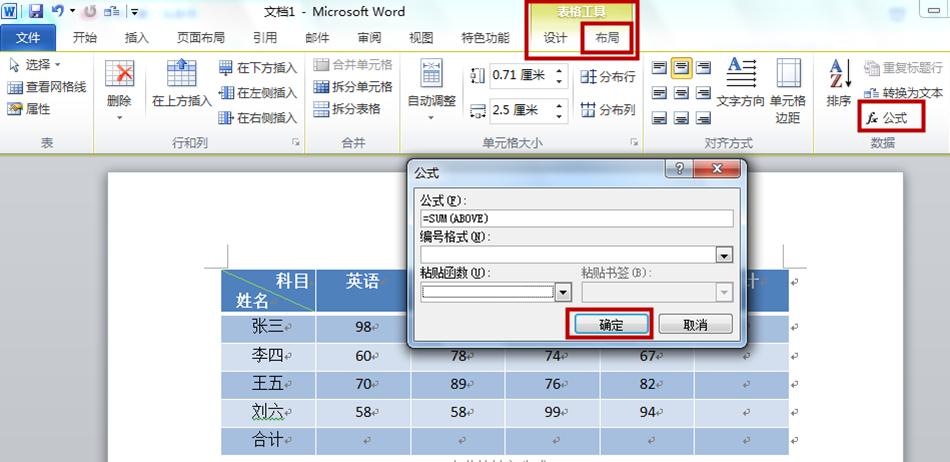Open the 行和列 group dialog launcher
The height and width of the screenshot is (462, 950).
(296, 142)
